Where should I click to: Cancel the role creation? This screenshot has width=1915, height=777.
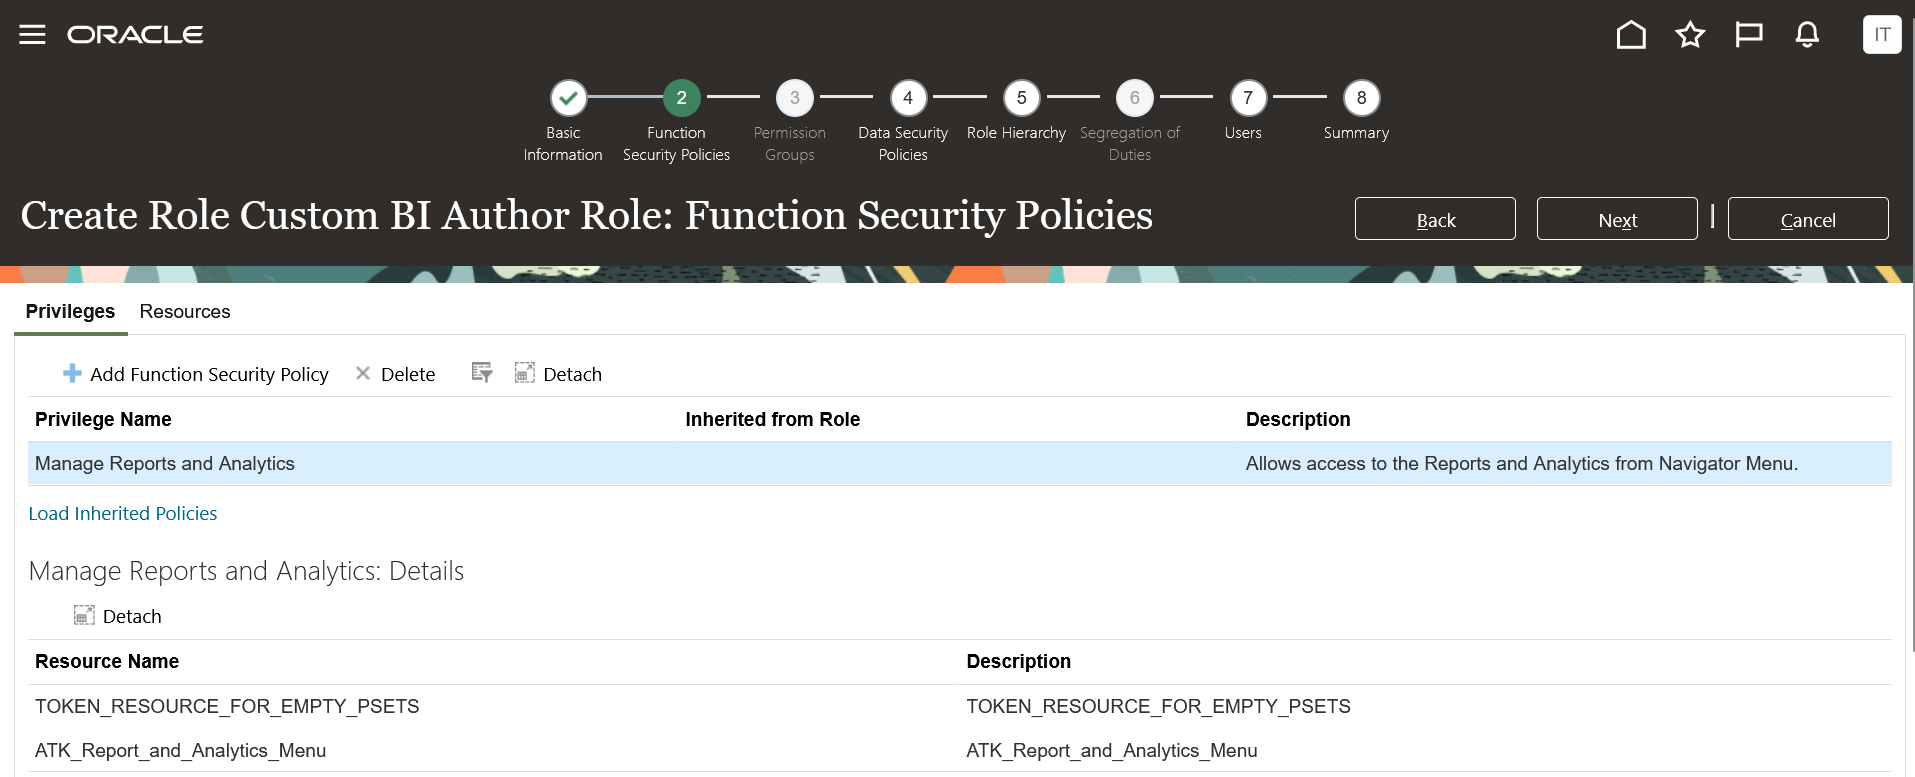click(1807, 219)
